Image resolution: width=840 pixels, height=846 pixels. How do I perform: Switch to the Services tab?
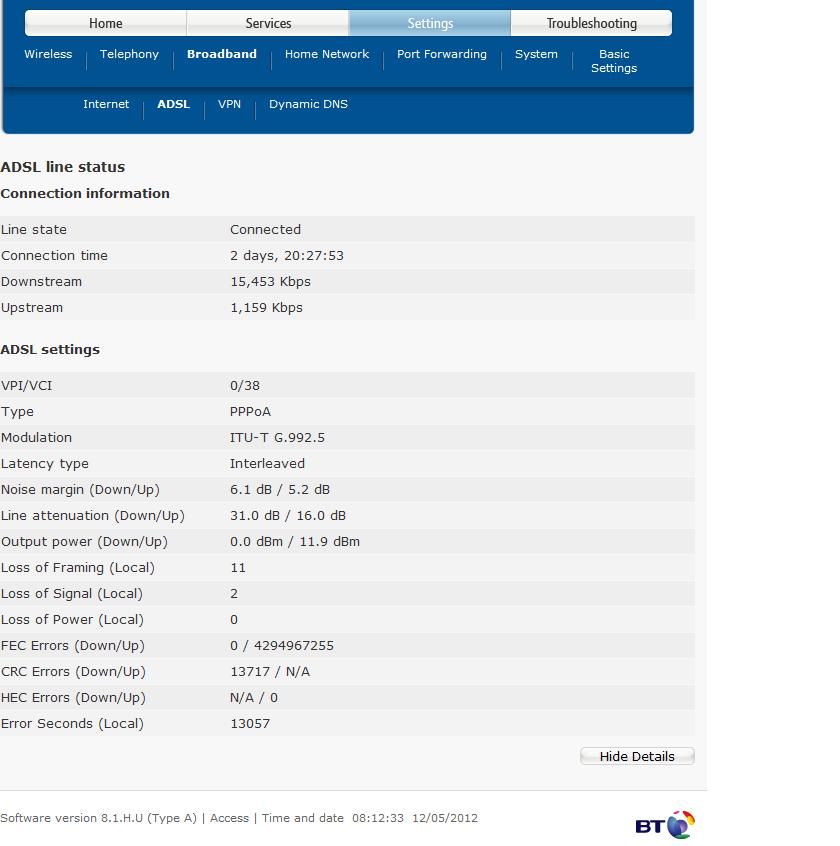[x=268, y=23]
